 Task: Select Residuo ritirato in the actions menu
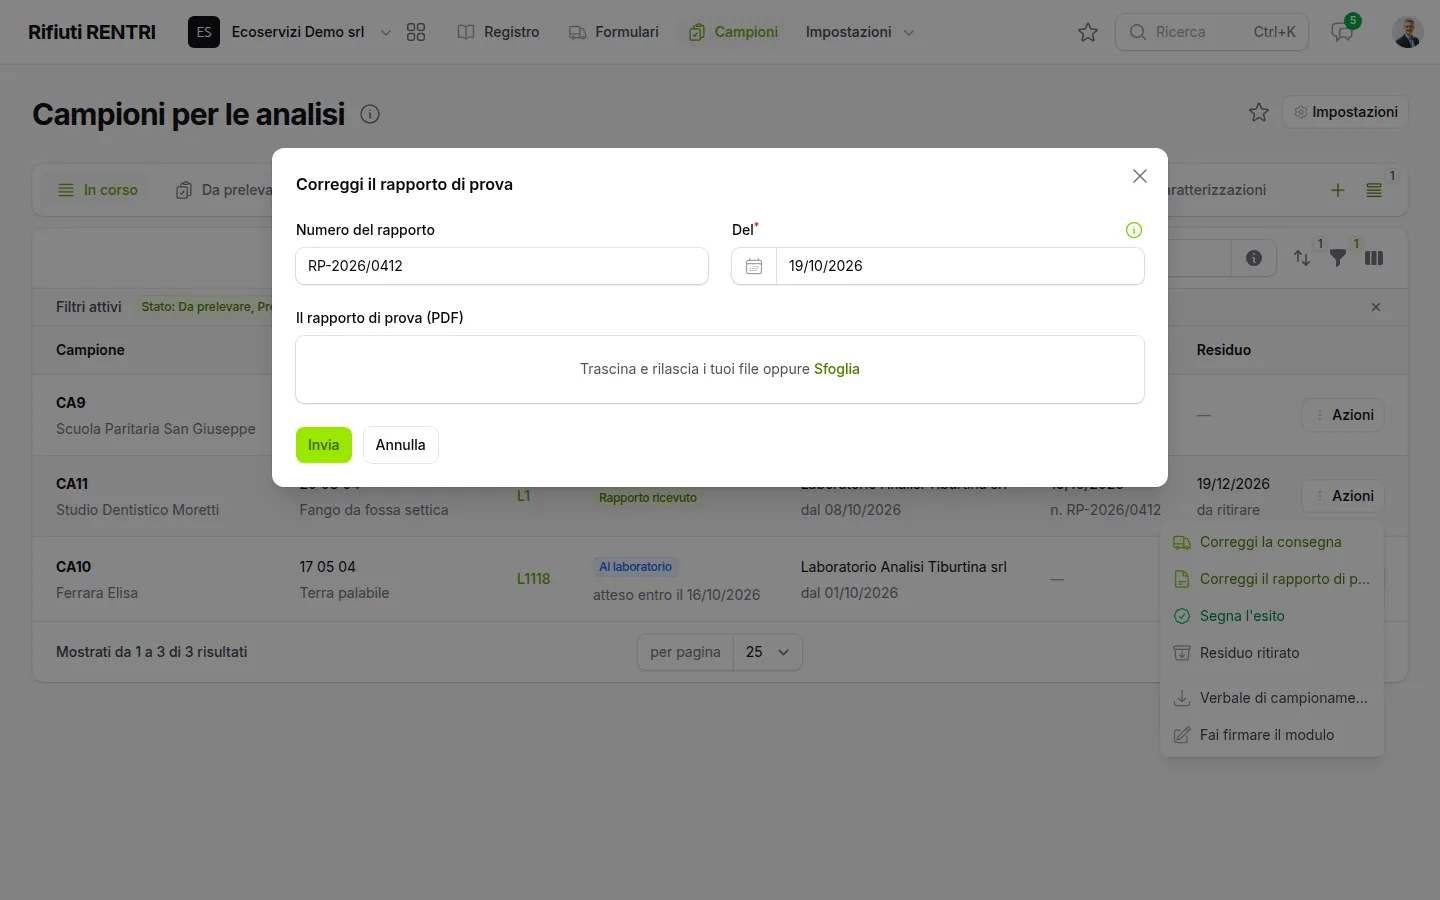point(1272,653)
